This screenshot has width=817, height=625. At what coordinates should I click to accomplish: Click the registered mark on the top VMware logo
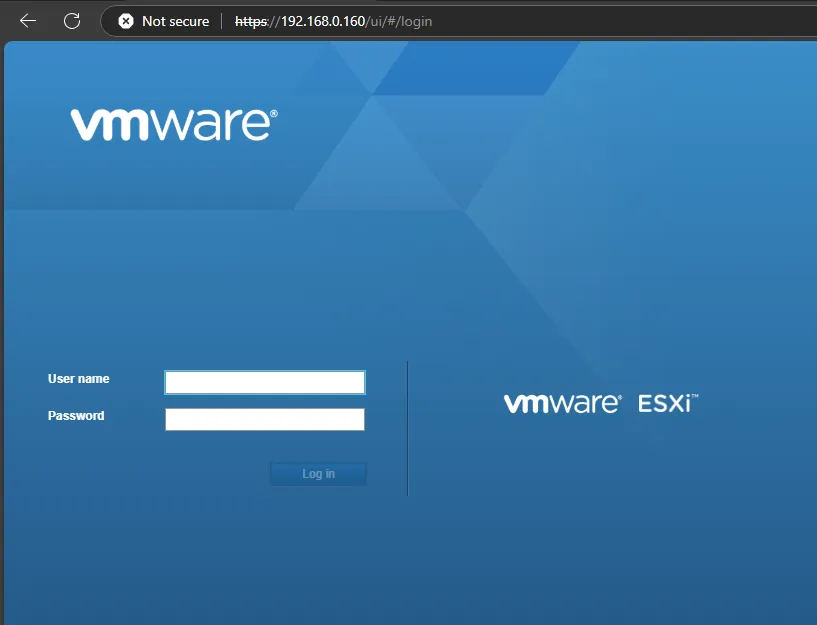tap(274, 114)
